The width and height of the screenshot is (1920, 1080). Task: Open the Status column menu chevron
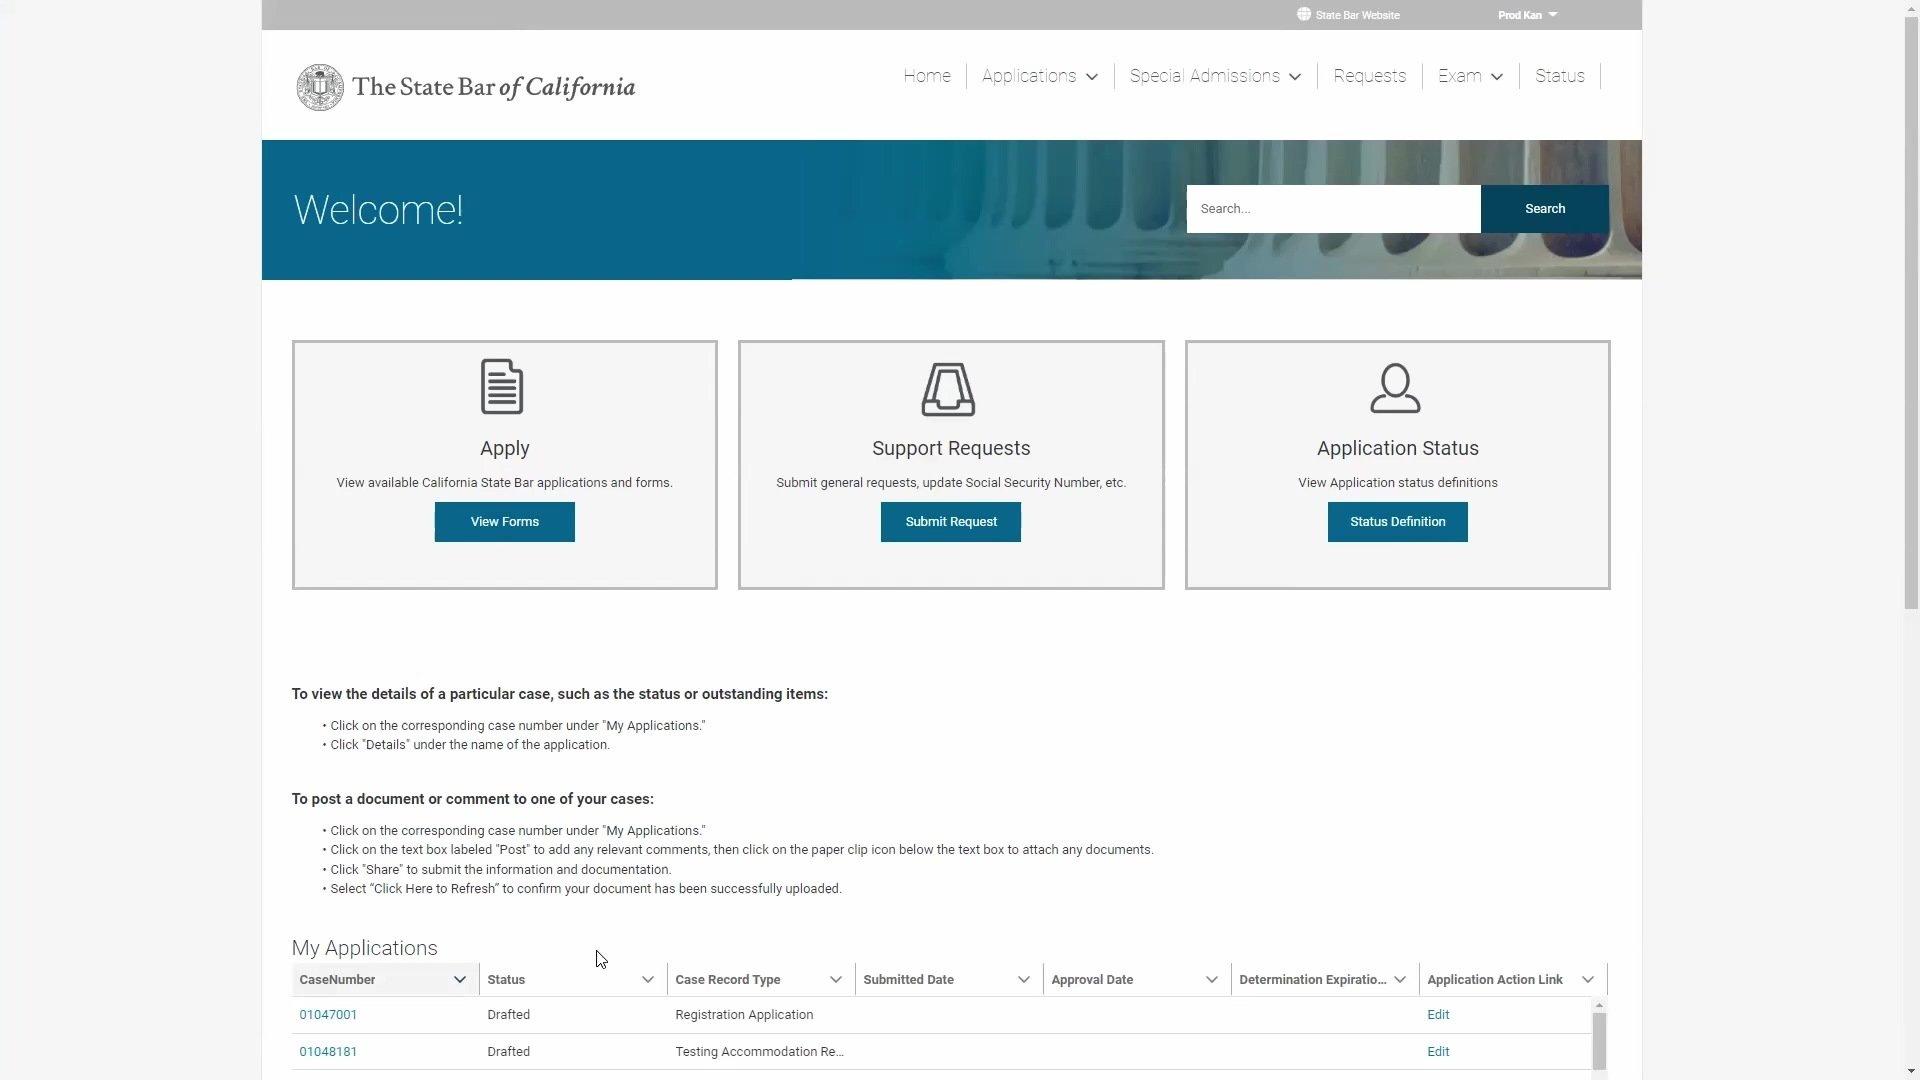[647, 980]
